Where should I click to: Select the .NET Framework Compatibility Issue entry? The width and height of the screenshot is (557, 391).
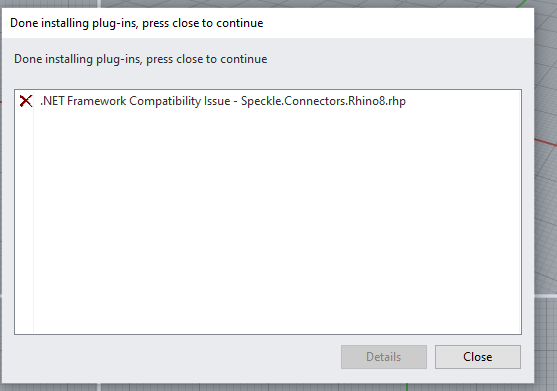click(222, 101)
